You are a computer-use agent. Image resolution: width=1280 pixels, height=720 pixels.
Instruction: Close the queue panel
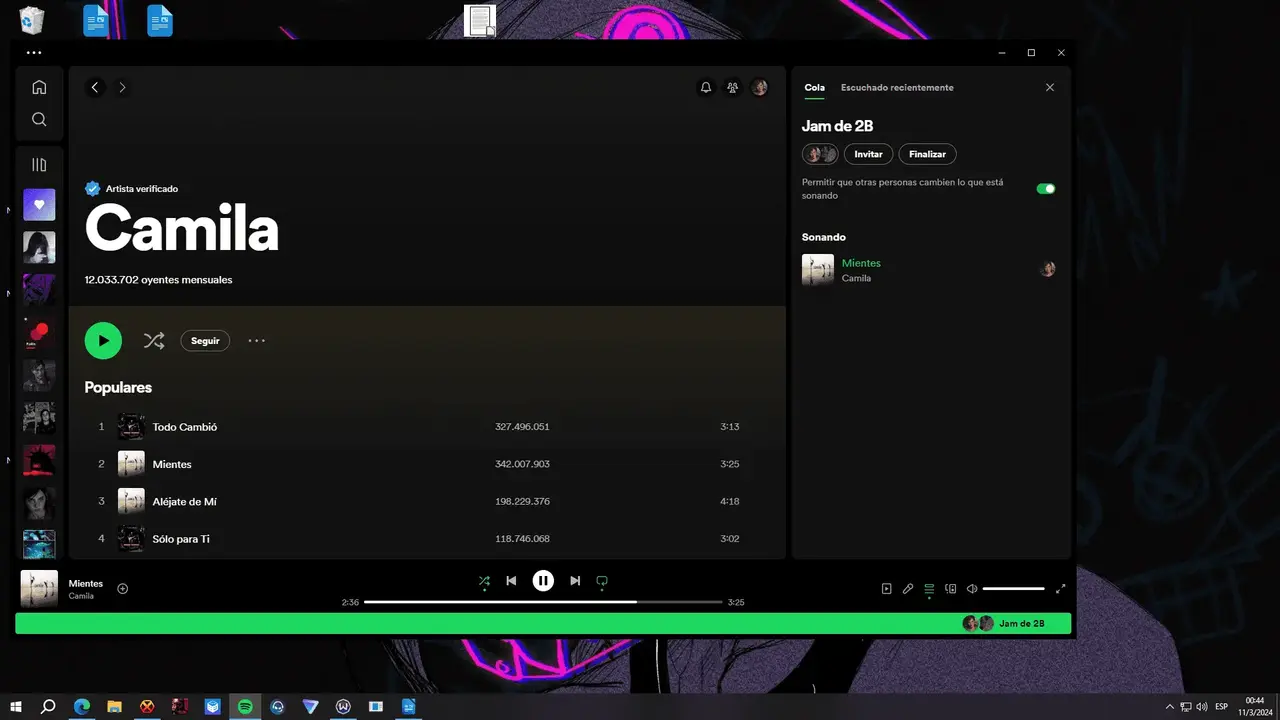1050,88
